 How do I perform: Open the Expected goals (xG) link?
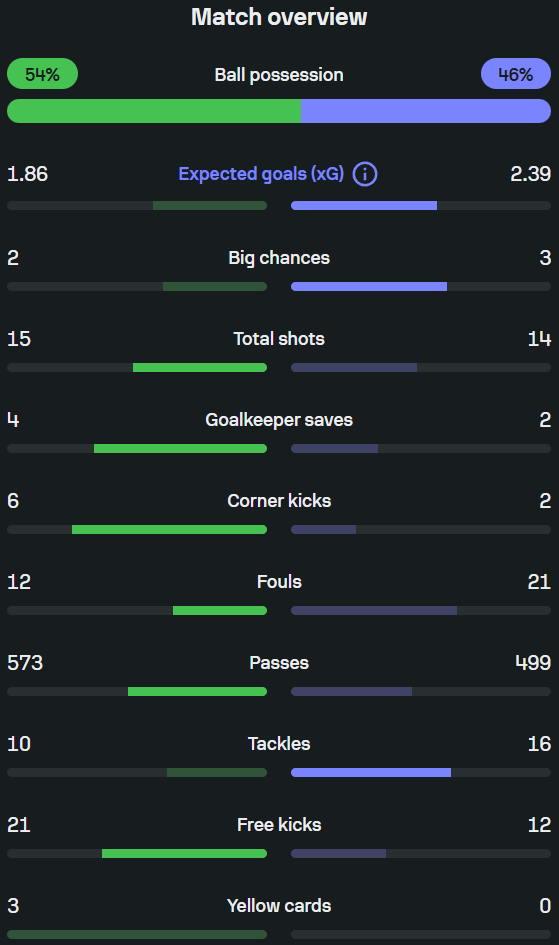click(261, 174)
